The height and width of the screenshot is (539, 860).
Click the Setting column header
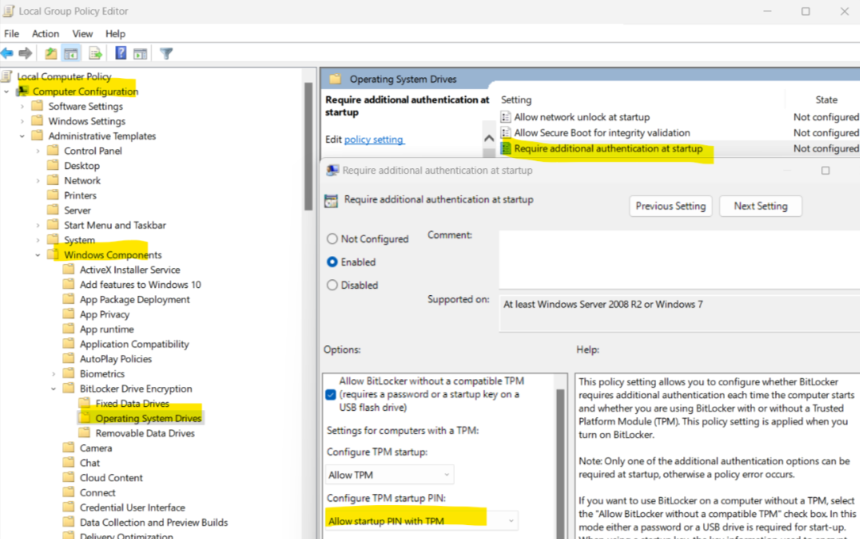pyautogui.click(x=516, y=100)
